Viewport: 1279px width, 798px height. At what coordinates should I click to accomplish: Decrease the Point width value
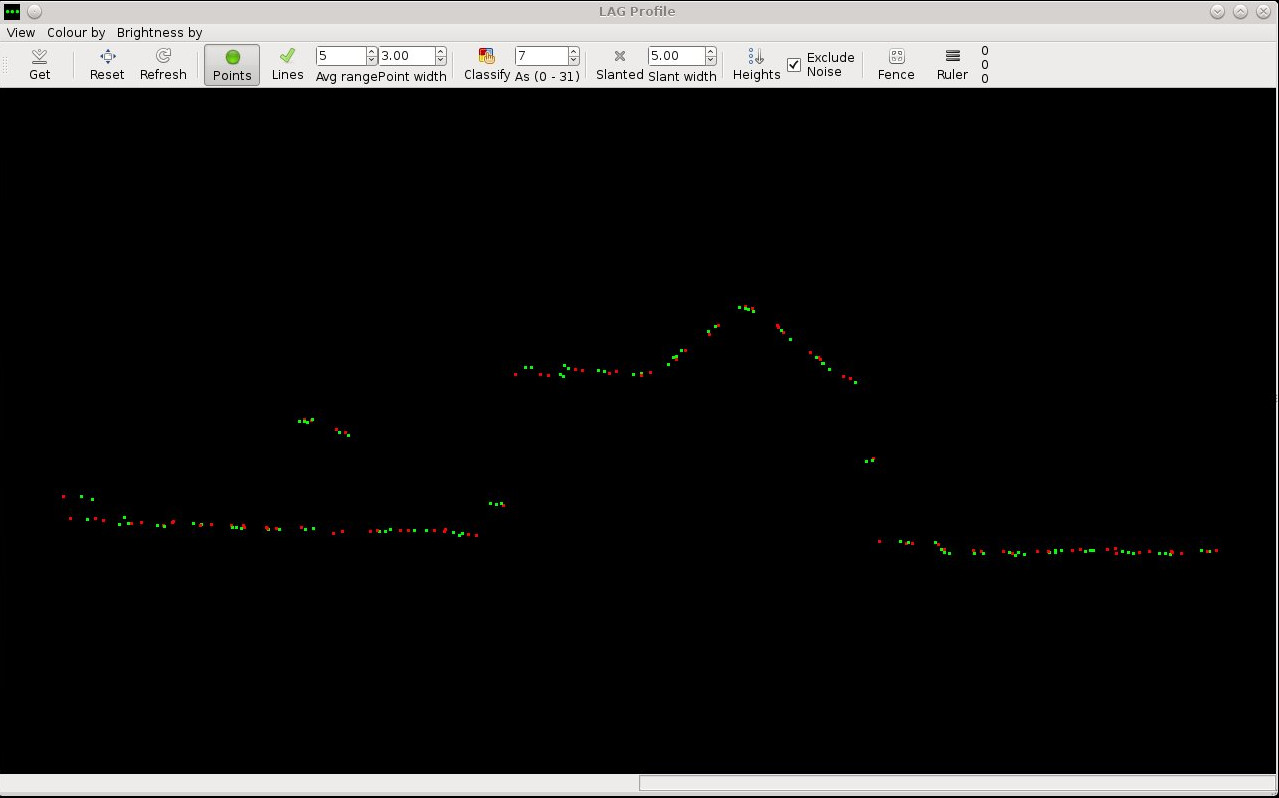click(x=441, y=61)
